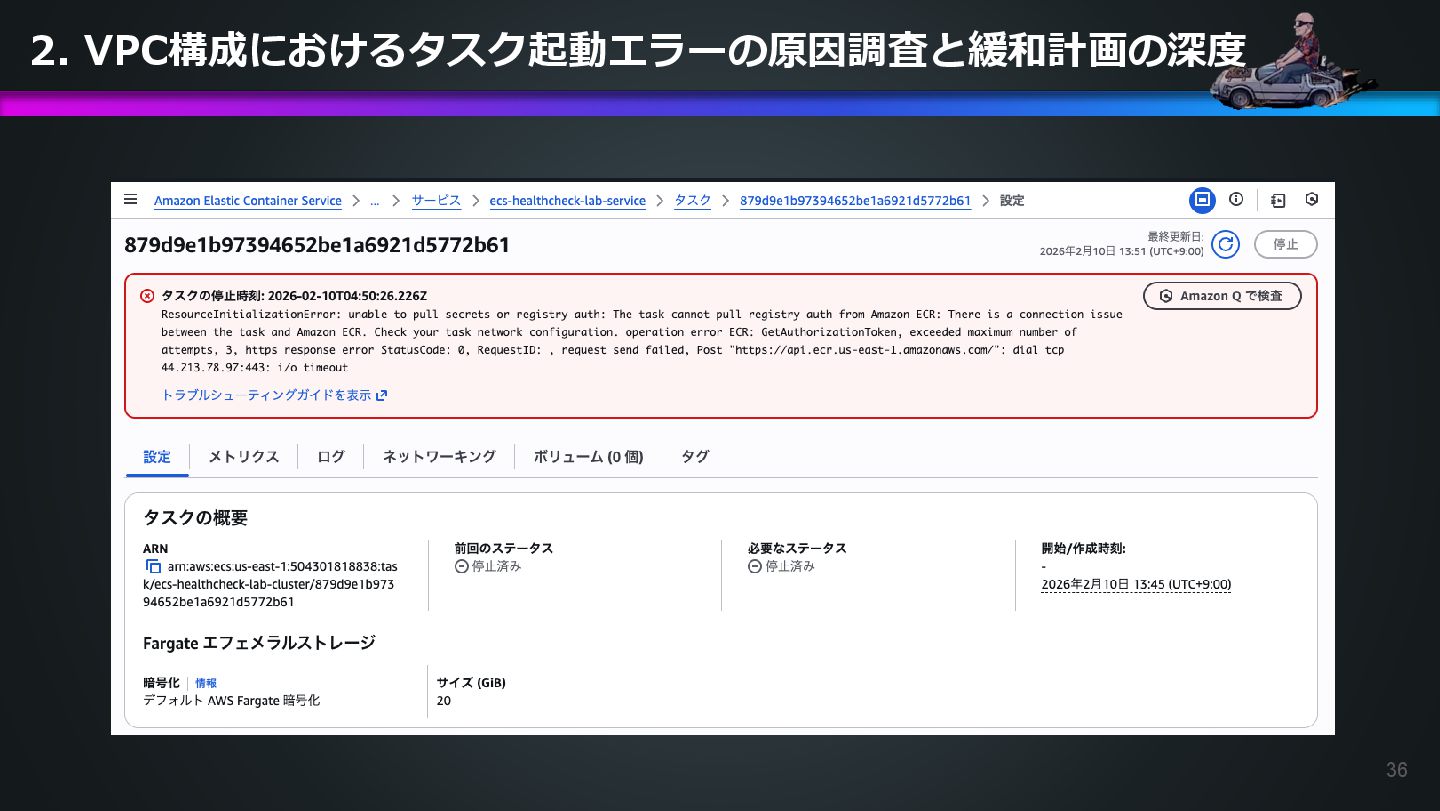The width and height of the screenshot is (1440, 811).
Task: Switch to the ログ tab
Action: [331, 457]
